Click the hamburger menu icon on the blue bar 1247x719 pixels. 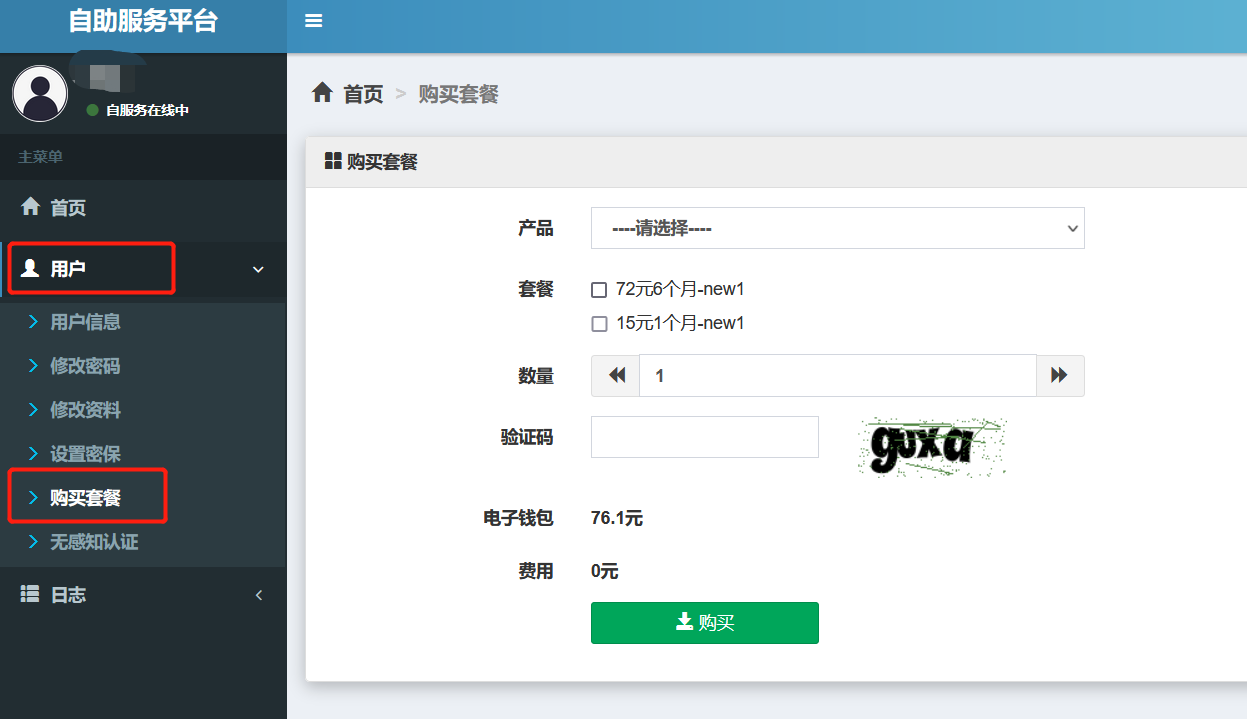[313, 19]
